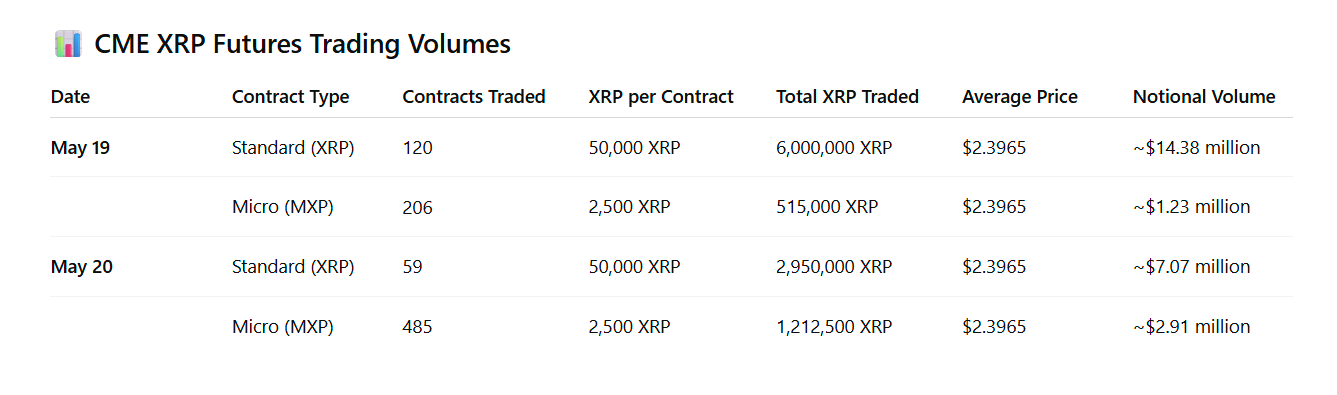Click the 1,212,500 XRP total cell
The width and height of the screenshot is (1337, 395).
pos(834,327)
